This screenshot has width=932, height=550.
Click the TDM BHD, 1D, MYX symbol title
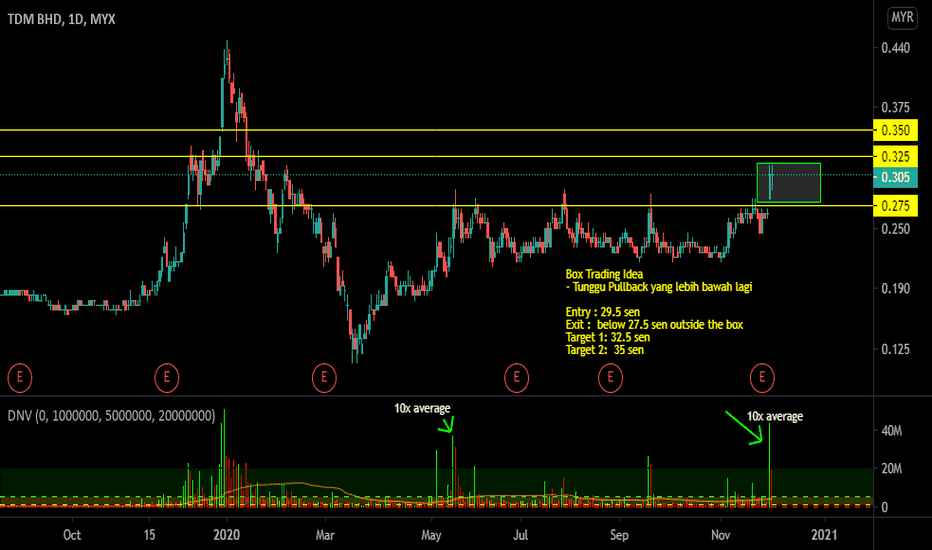point(61,20)
